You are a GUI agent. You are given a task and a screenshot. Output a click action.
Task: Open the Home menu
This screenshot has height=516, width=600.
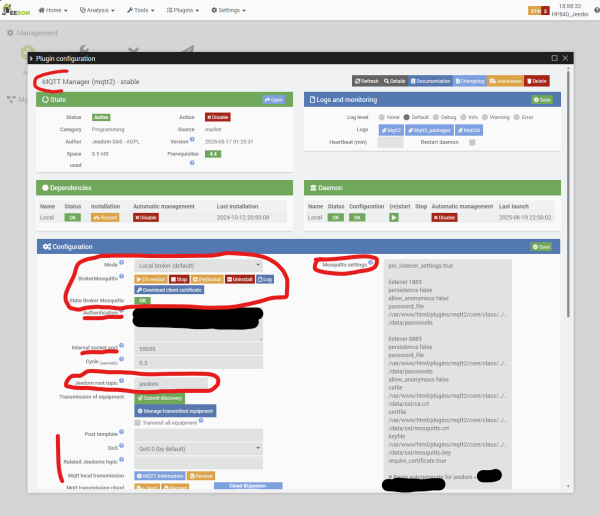[x=53, y=10]
